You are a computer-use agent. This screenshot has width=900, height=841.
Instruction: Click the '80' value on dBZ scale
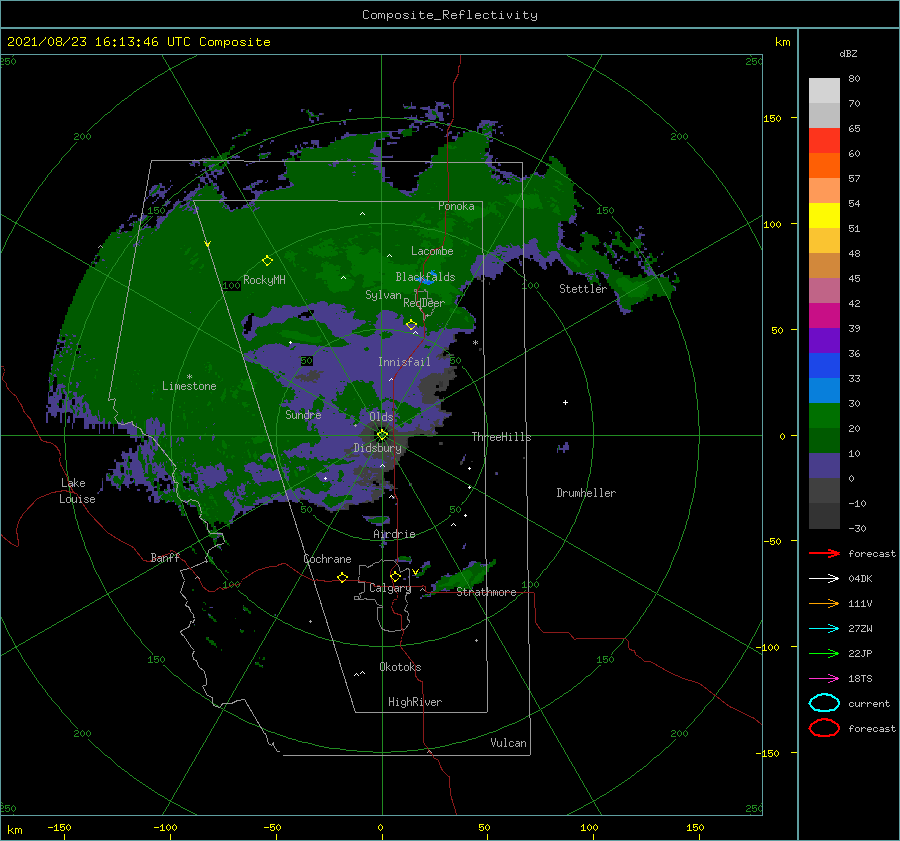pos(854,79)
